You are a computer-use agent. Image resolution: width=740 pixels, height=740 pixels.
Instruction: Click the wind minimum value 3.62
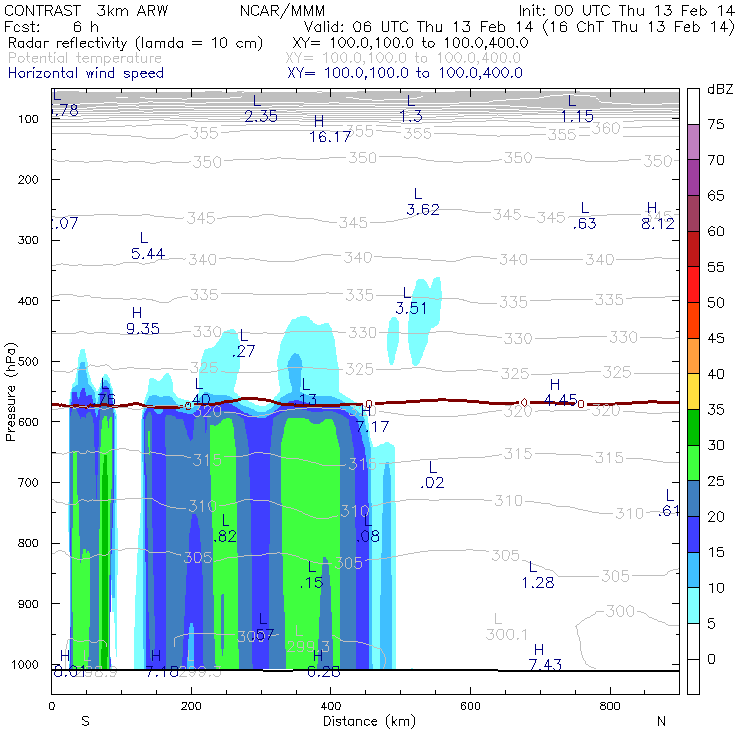(x=423, y=210)
